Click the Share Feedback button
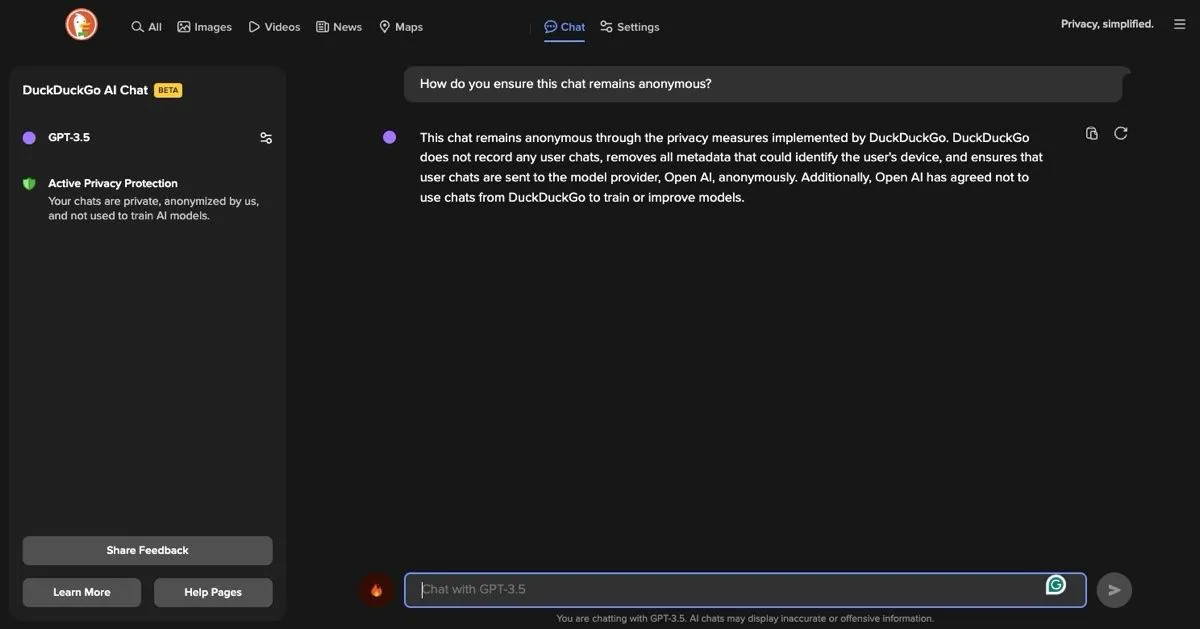 tap(147, 548)
